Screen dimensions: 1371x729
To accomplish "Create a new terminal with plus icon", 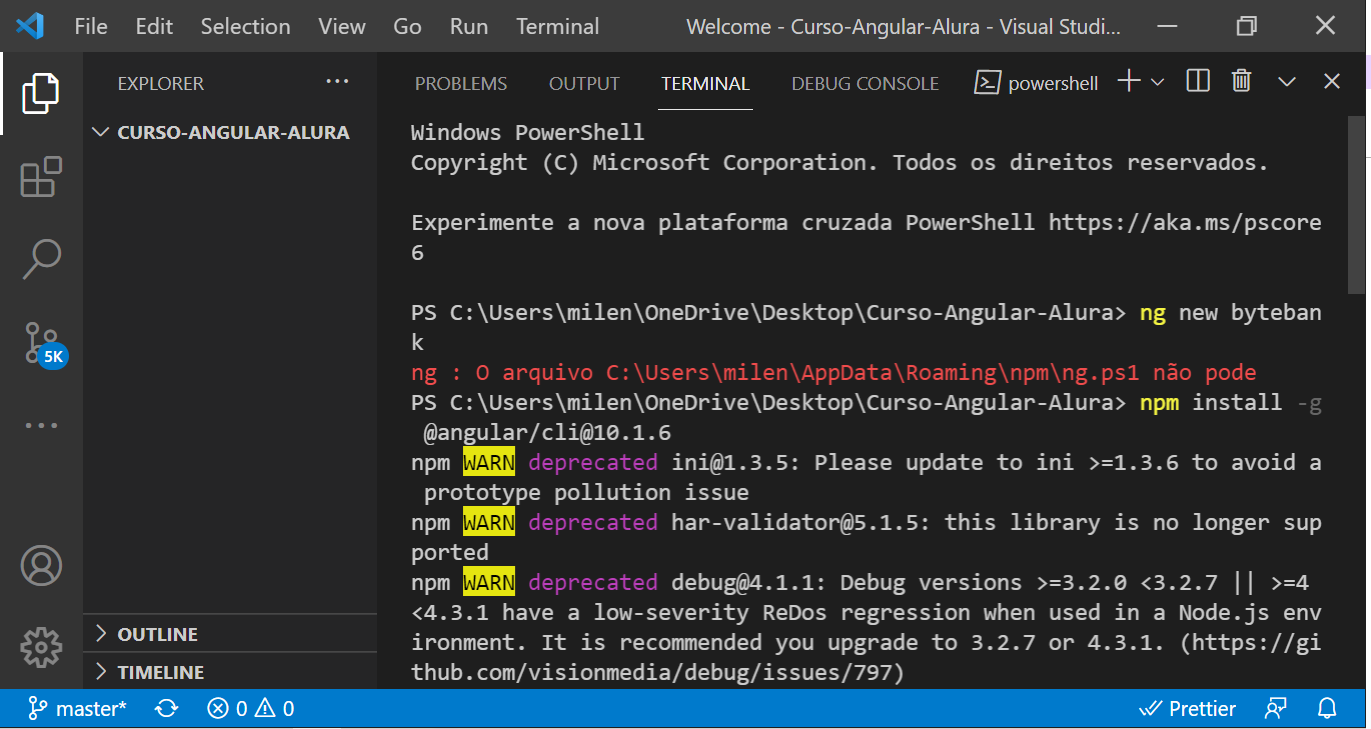I will pos(1129,82).
